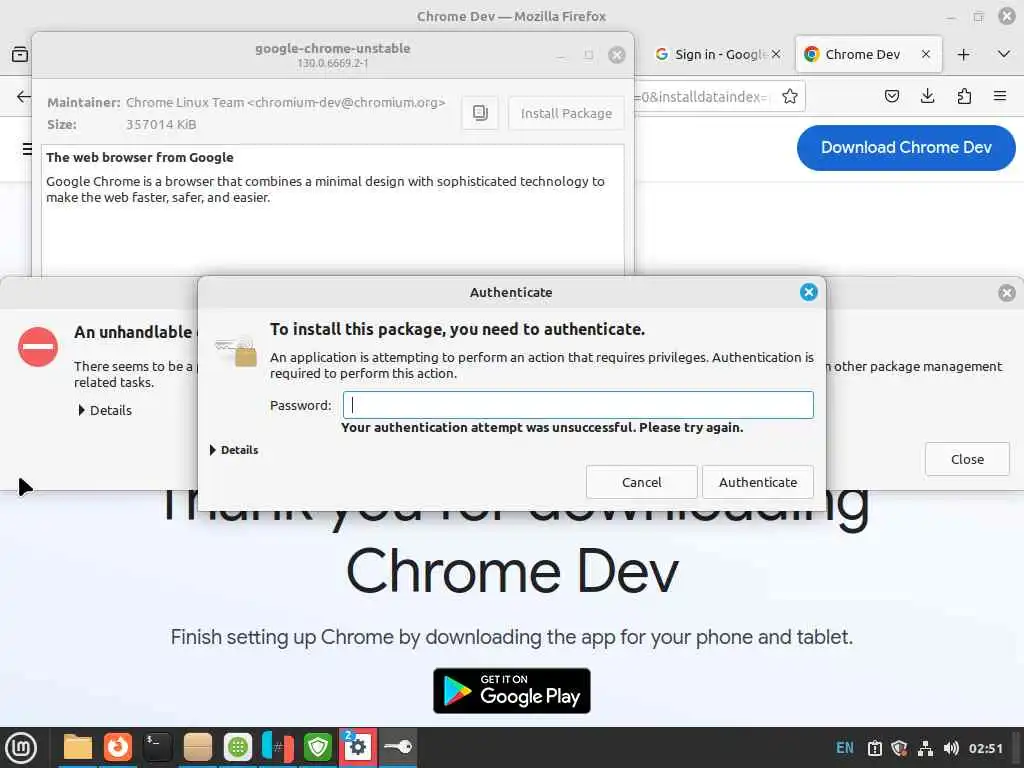The image size is (1024, 768).
Task: Open the Terminal from the taskbar
Action: click(157, 747)
